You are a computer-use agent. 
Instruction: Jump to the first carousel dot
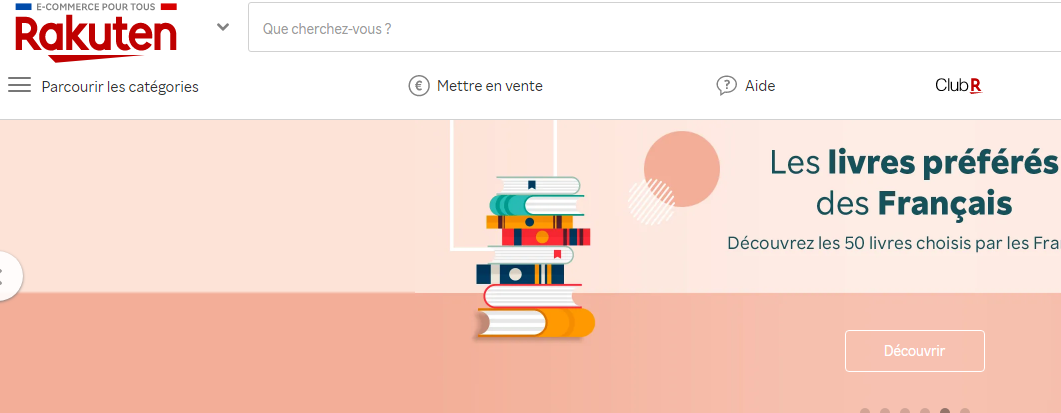(x=865, y=410)
